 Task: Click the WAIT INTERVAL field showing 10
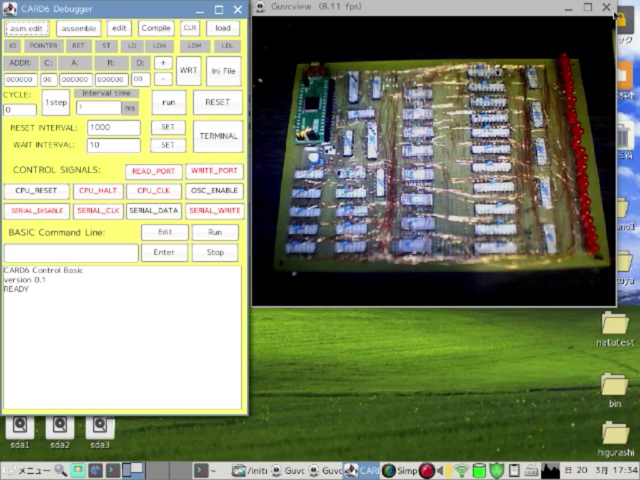[113, 145]
